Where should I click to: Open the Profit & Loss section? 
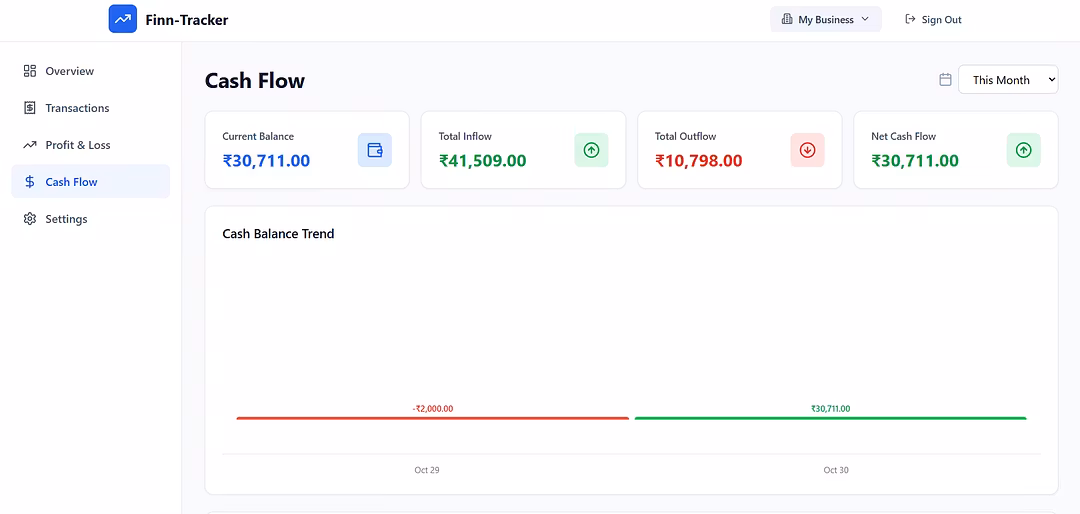78,145
